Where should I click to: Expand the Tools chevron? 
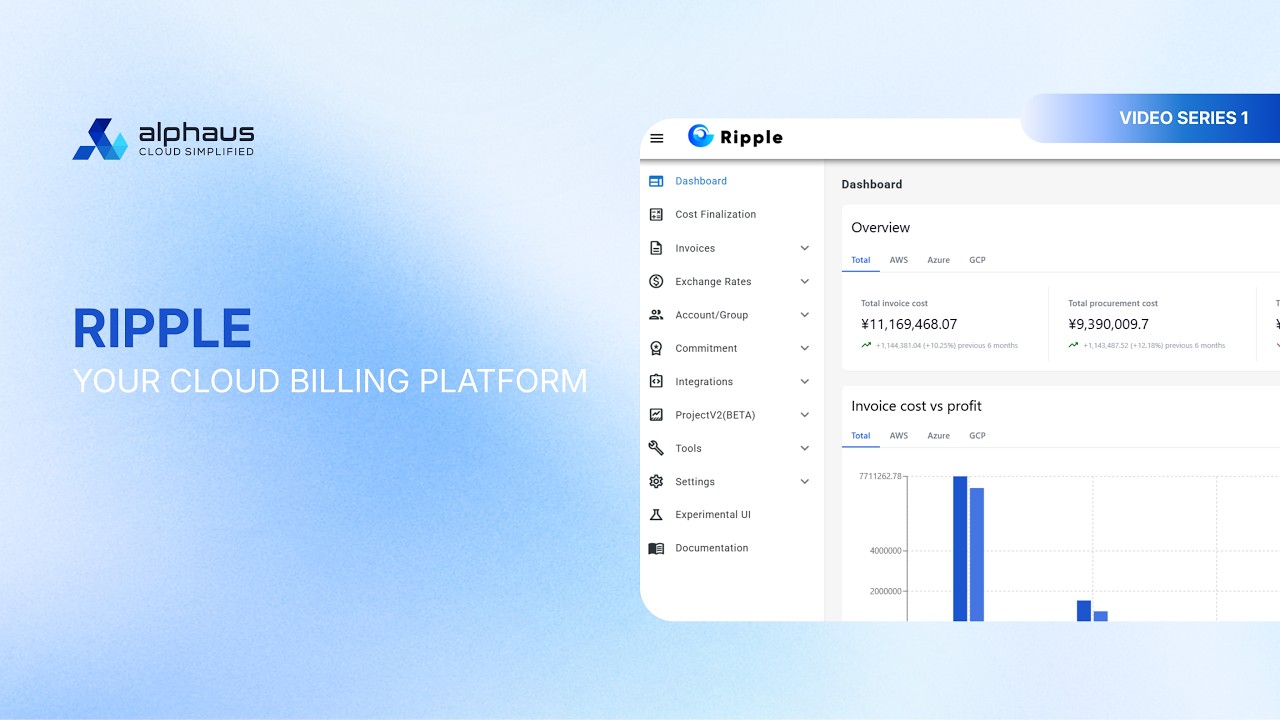(805, 448)
